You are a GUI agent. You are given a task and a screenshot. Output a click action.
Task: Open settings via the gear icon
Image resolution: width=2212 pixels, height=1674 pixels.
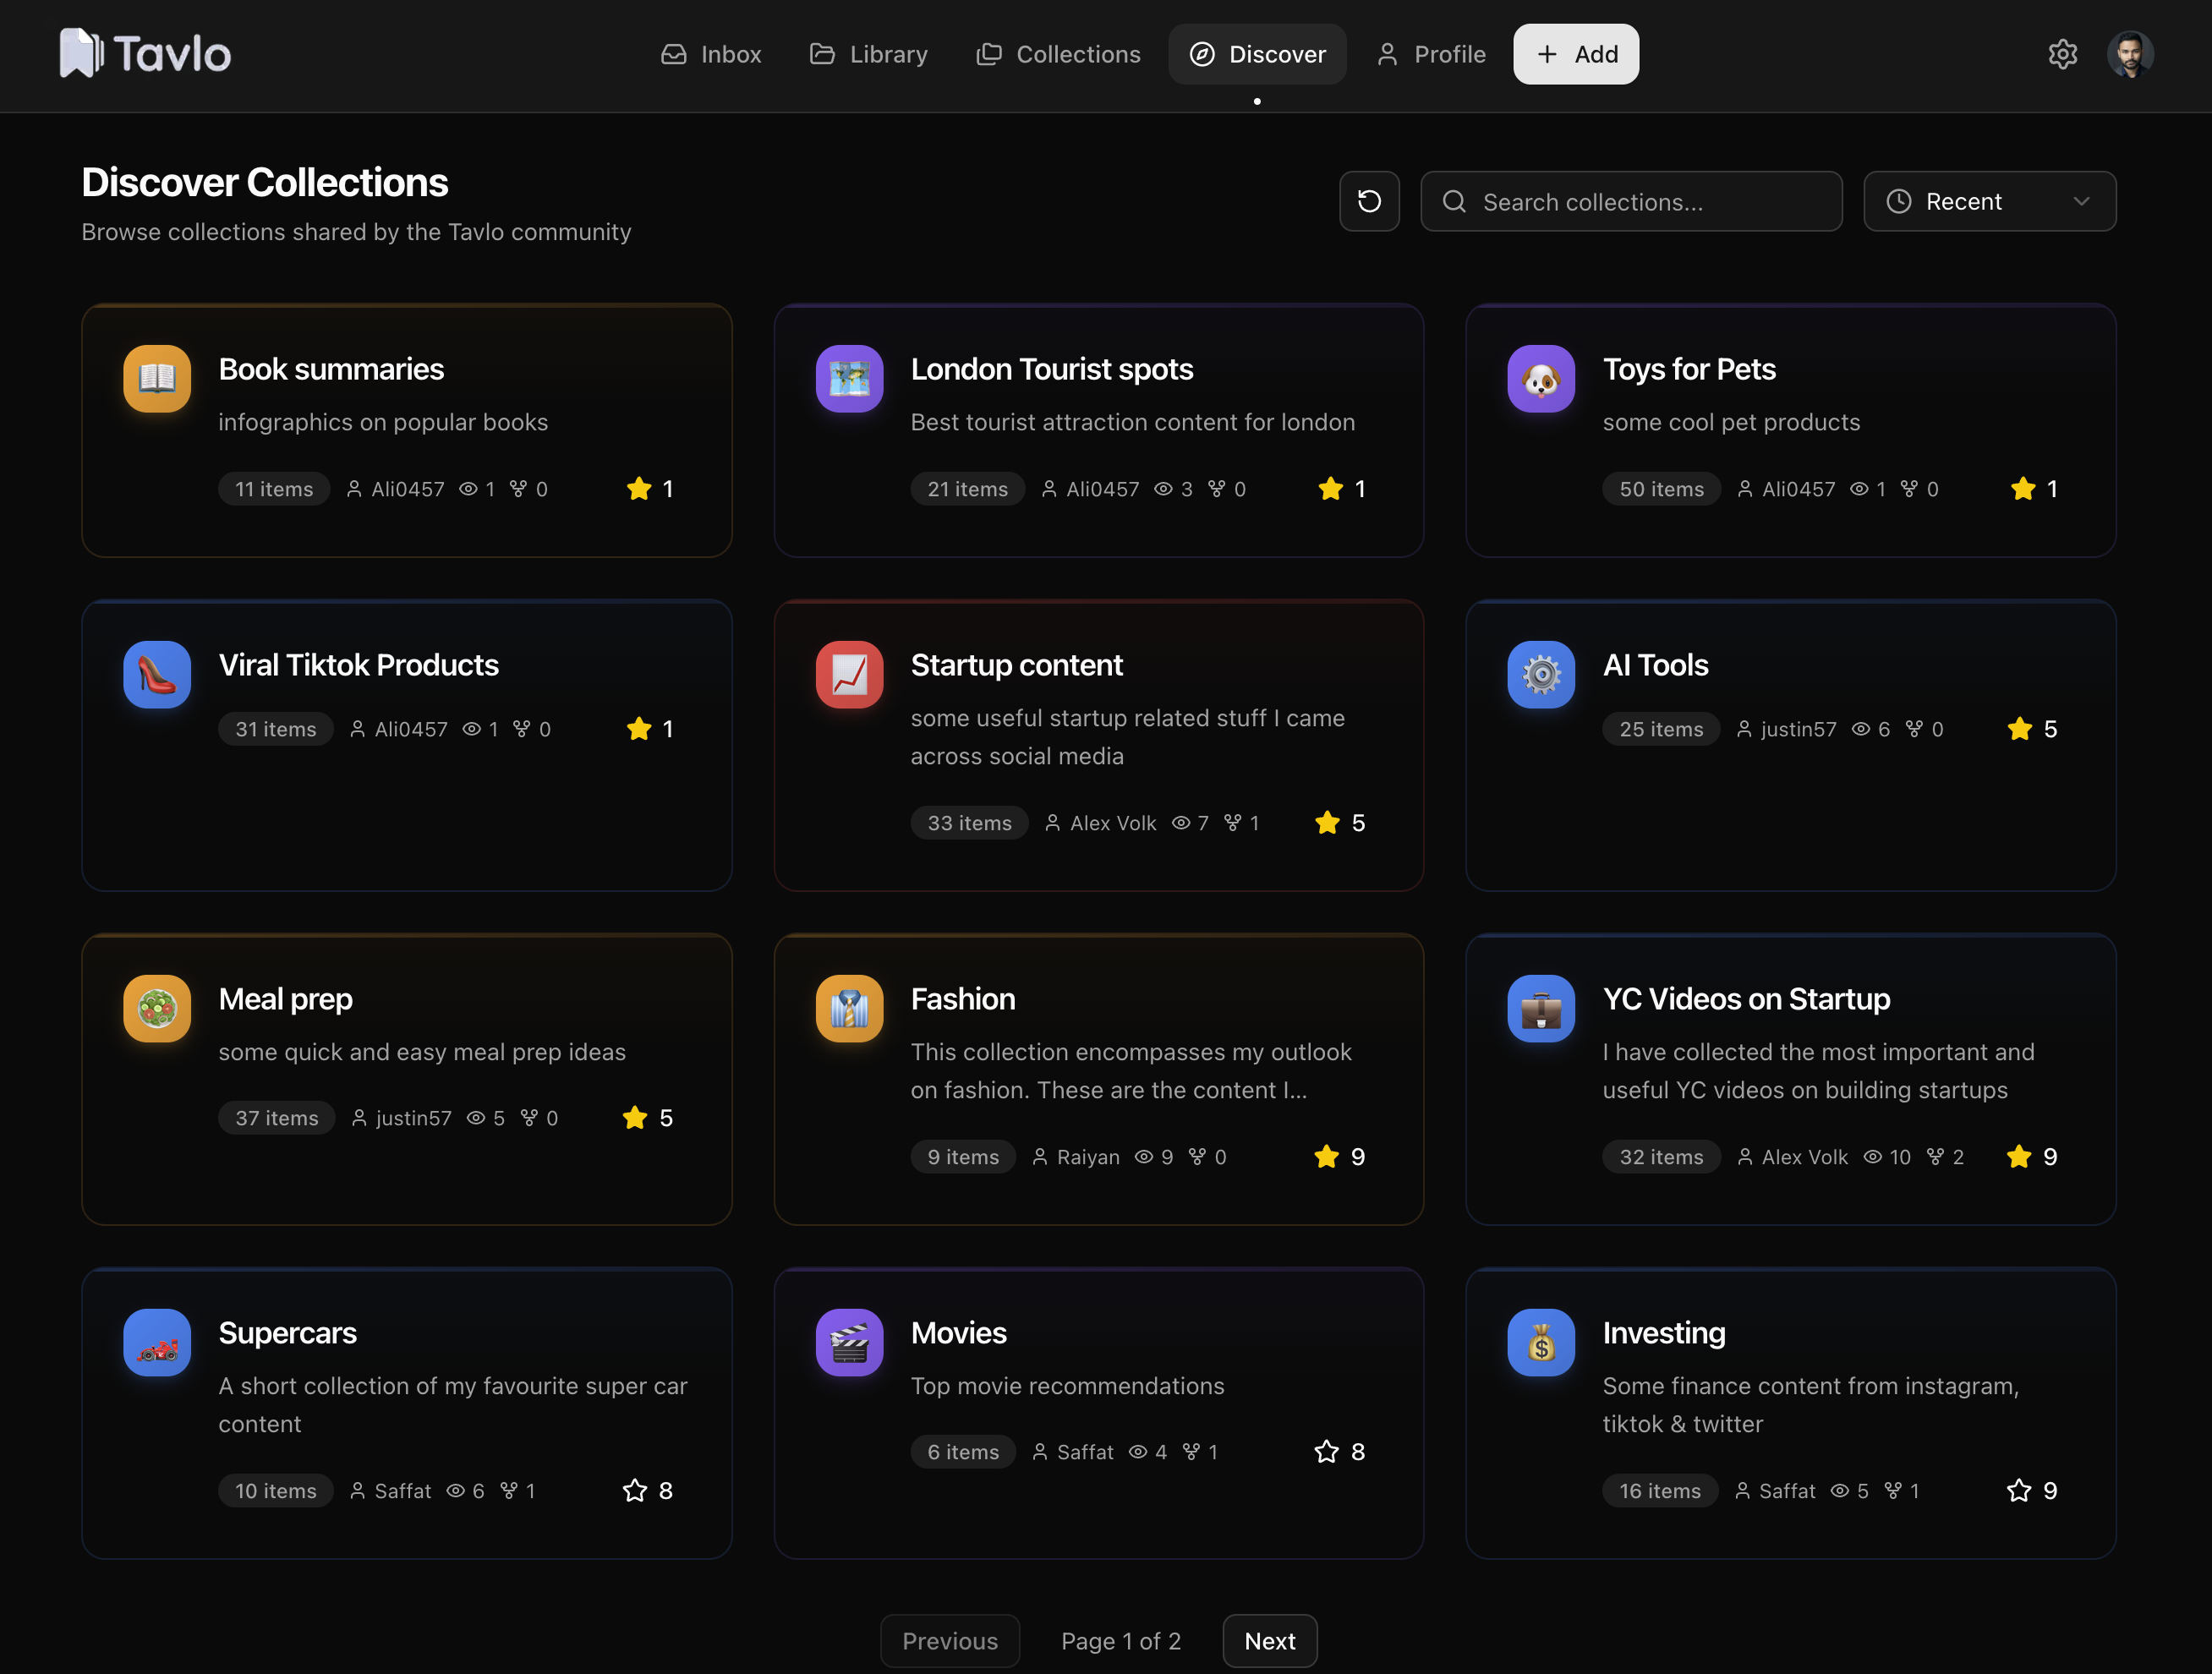point(2062,54)
